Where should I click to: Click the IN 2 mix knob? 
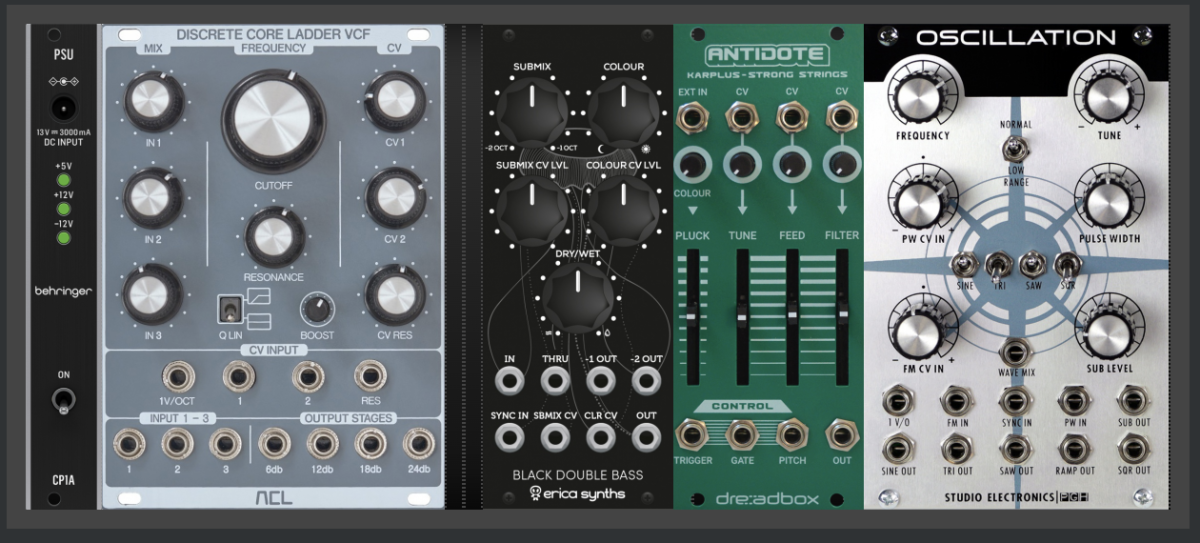(x=153, y=199)
